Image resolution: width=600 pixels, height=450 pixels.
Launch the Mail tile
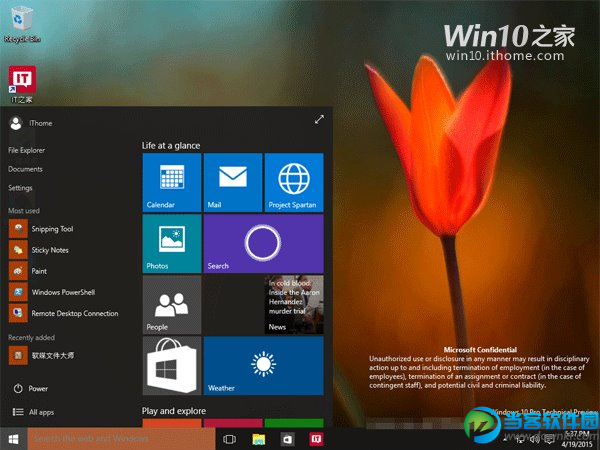[x=232, y=182]
